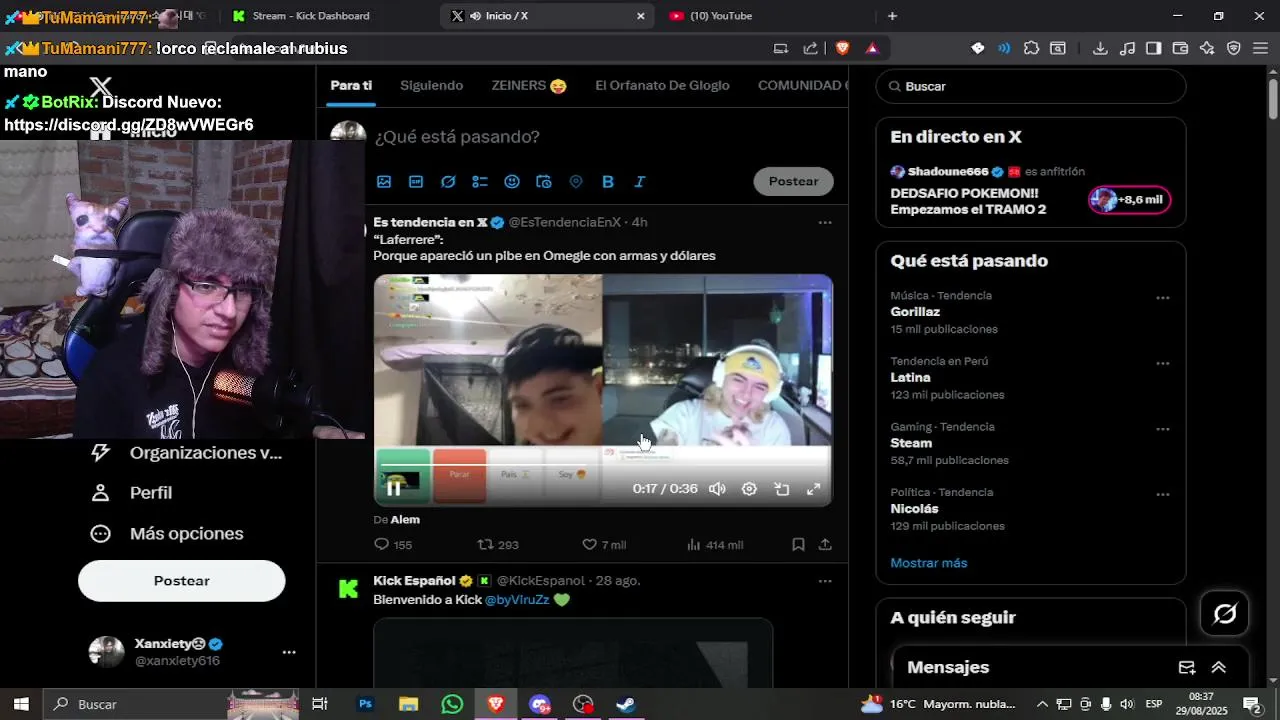The height and width of the screenshot is (720, 1280).
Task: Focus the Buscar search field on X
Action: click(x=1031, y=86)
